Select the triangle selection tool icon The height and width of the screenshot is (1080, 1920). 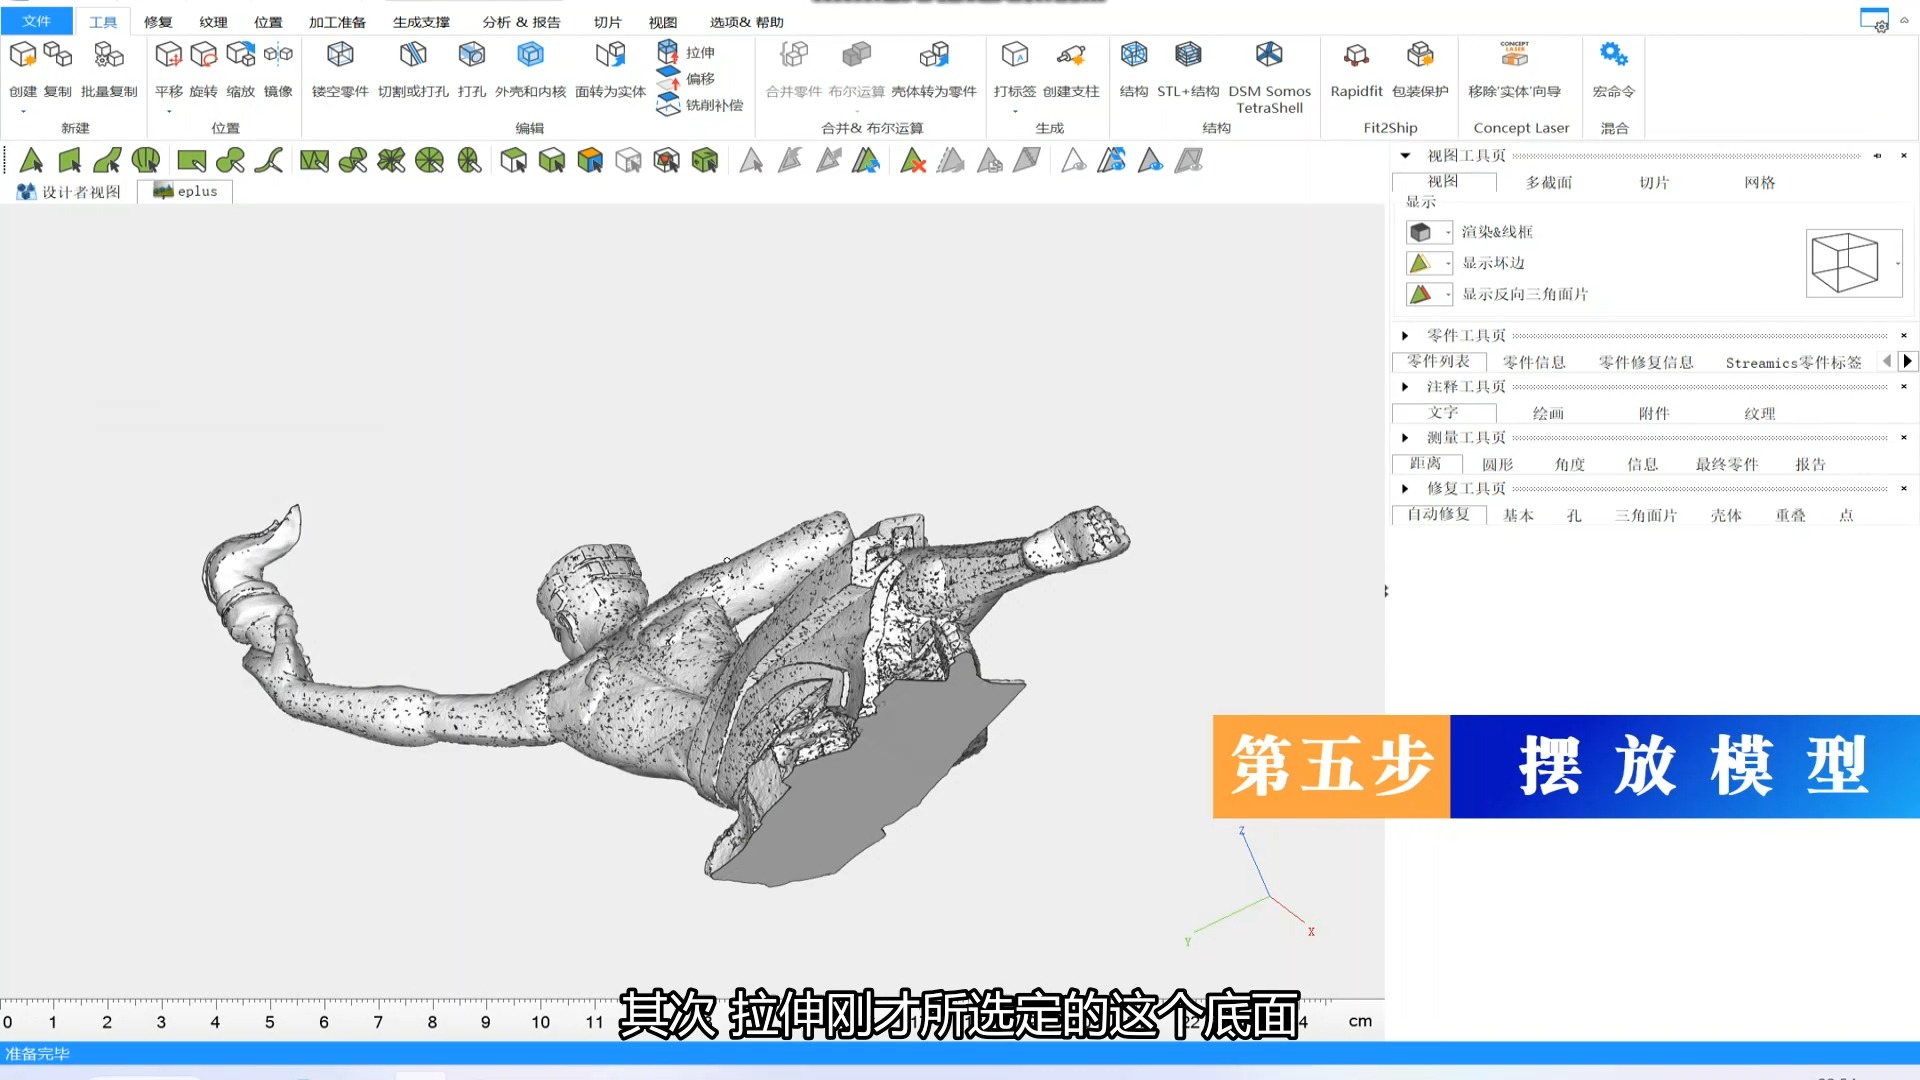(x=31, y=160)
